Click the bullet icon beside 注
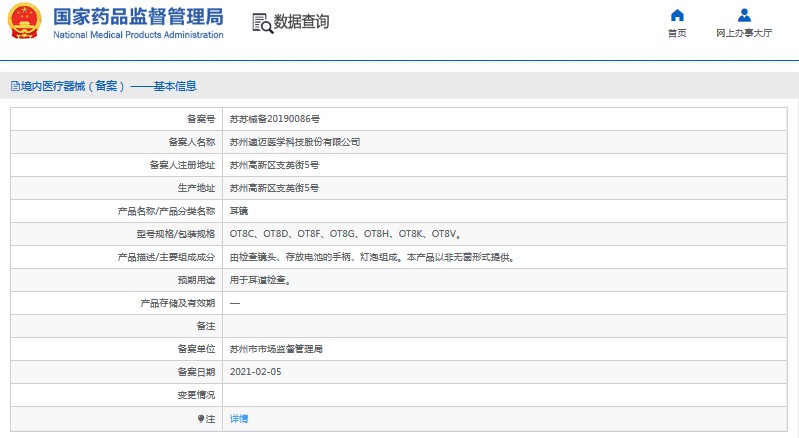The image size is (799, 438). point(201,418)
